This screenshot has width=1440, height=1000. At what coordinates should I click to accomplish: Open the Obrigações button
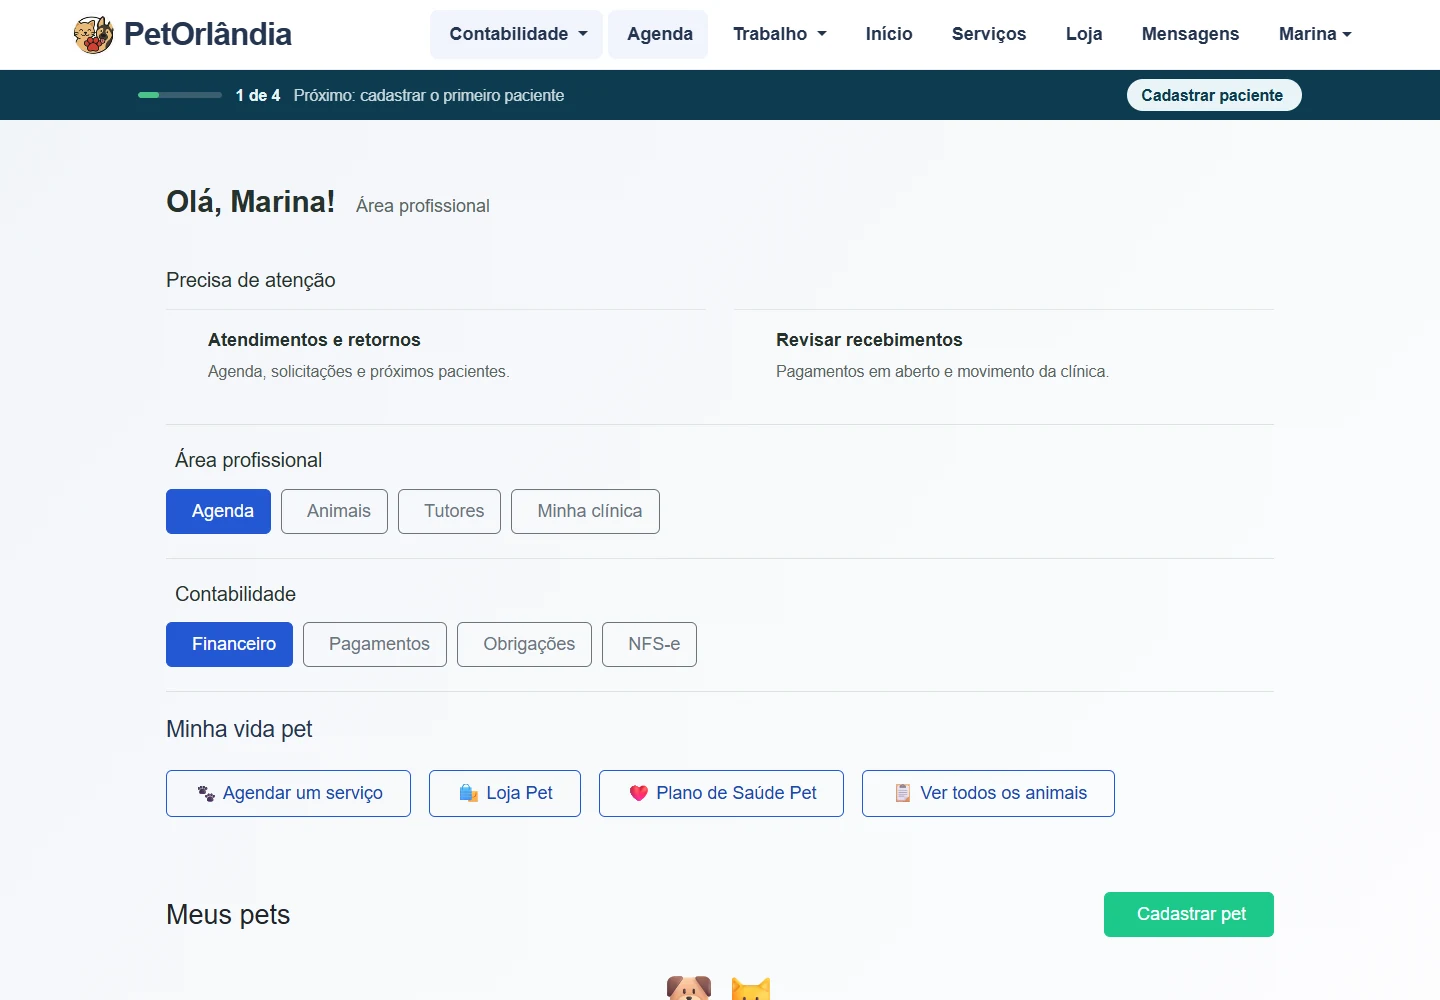[524, 644]
